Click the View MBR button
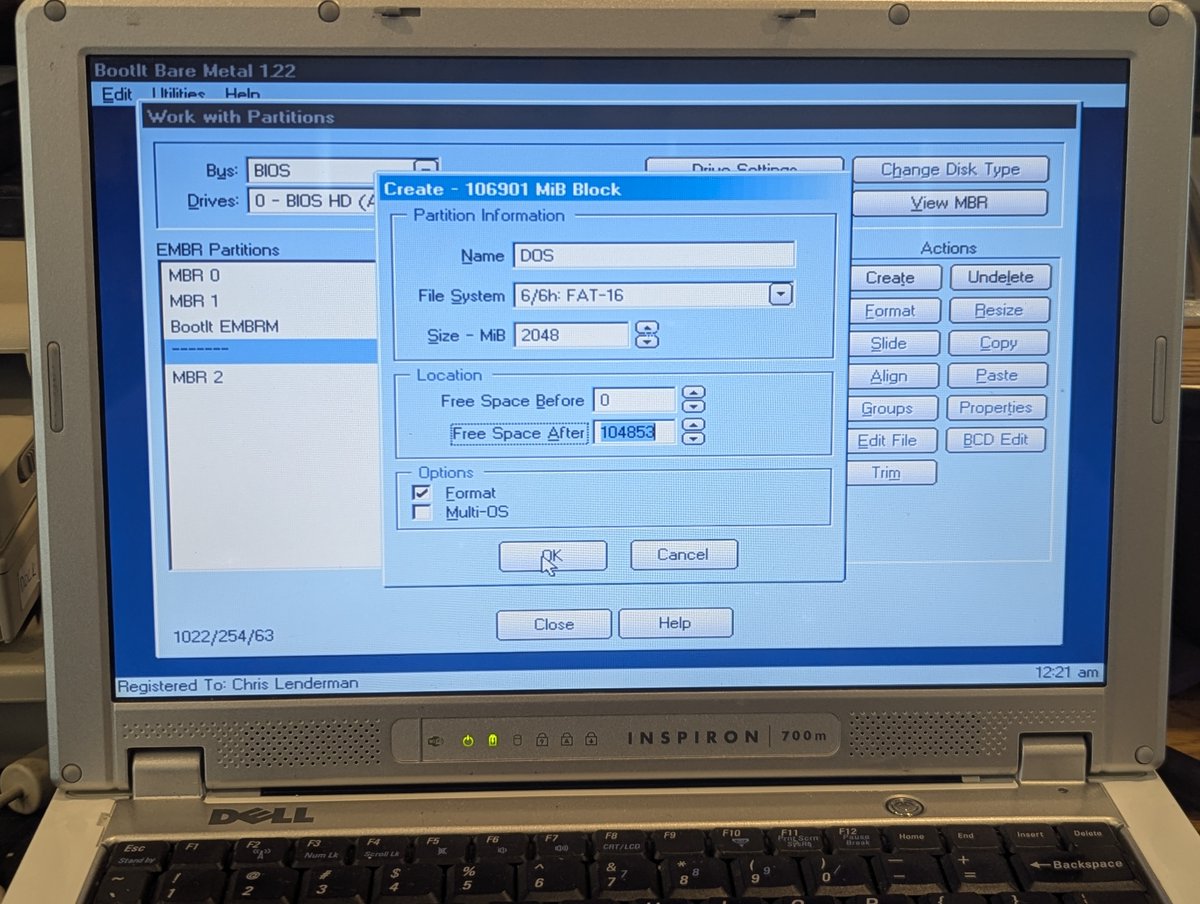Screen dimensions: 1200x904 coord(949,203)
